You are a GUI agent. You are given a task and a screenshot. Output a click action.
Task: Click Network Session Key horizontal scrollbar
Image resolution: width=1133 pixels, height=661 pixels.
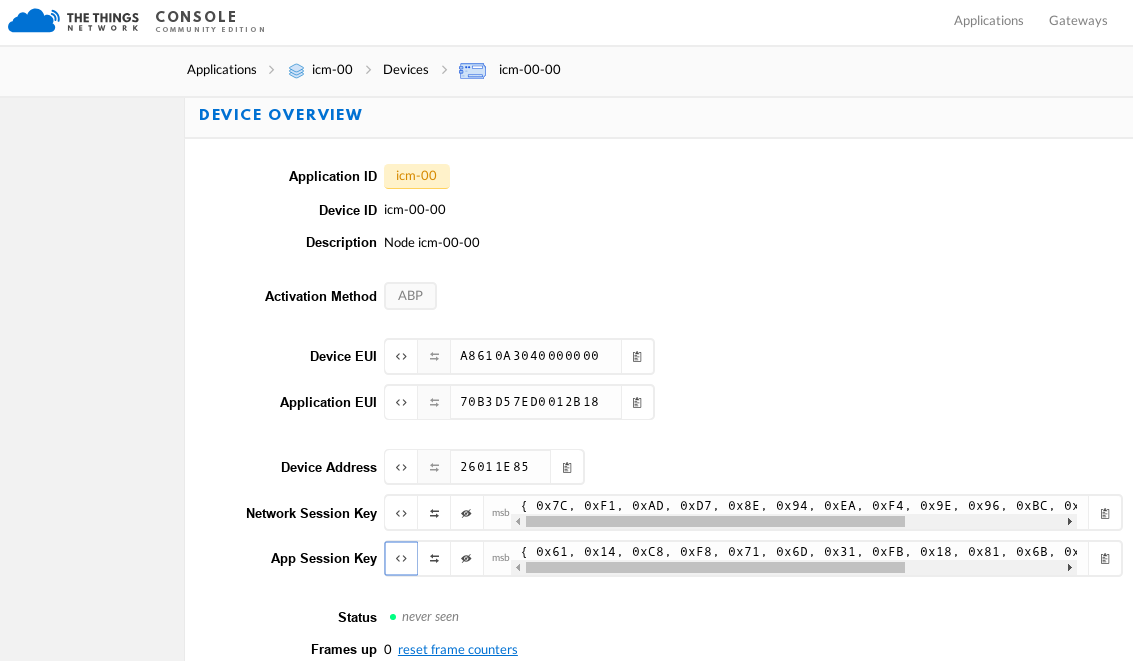(x=715, y=522)
